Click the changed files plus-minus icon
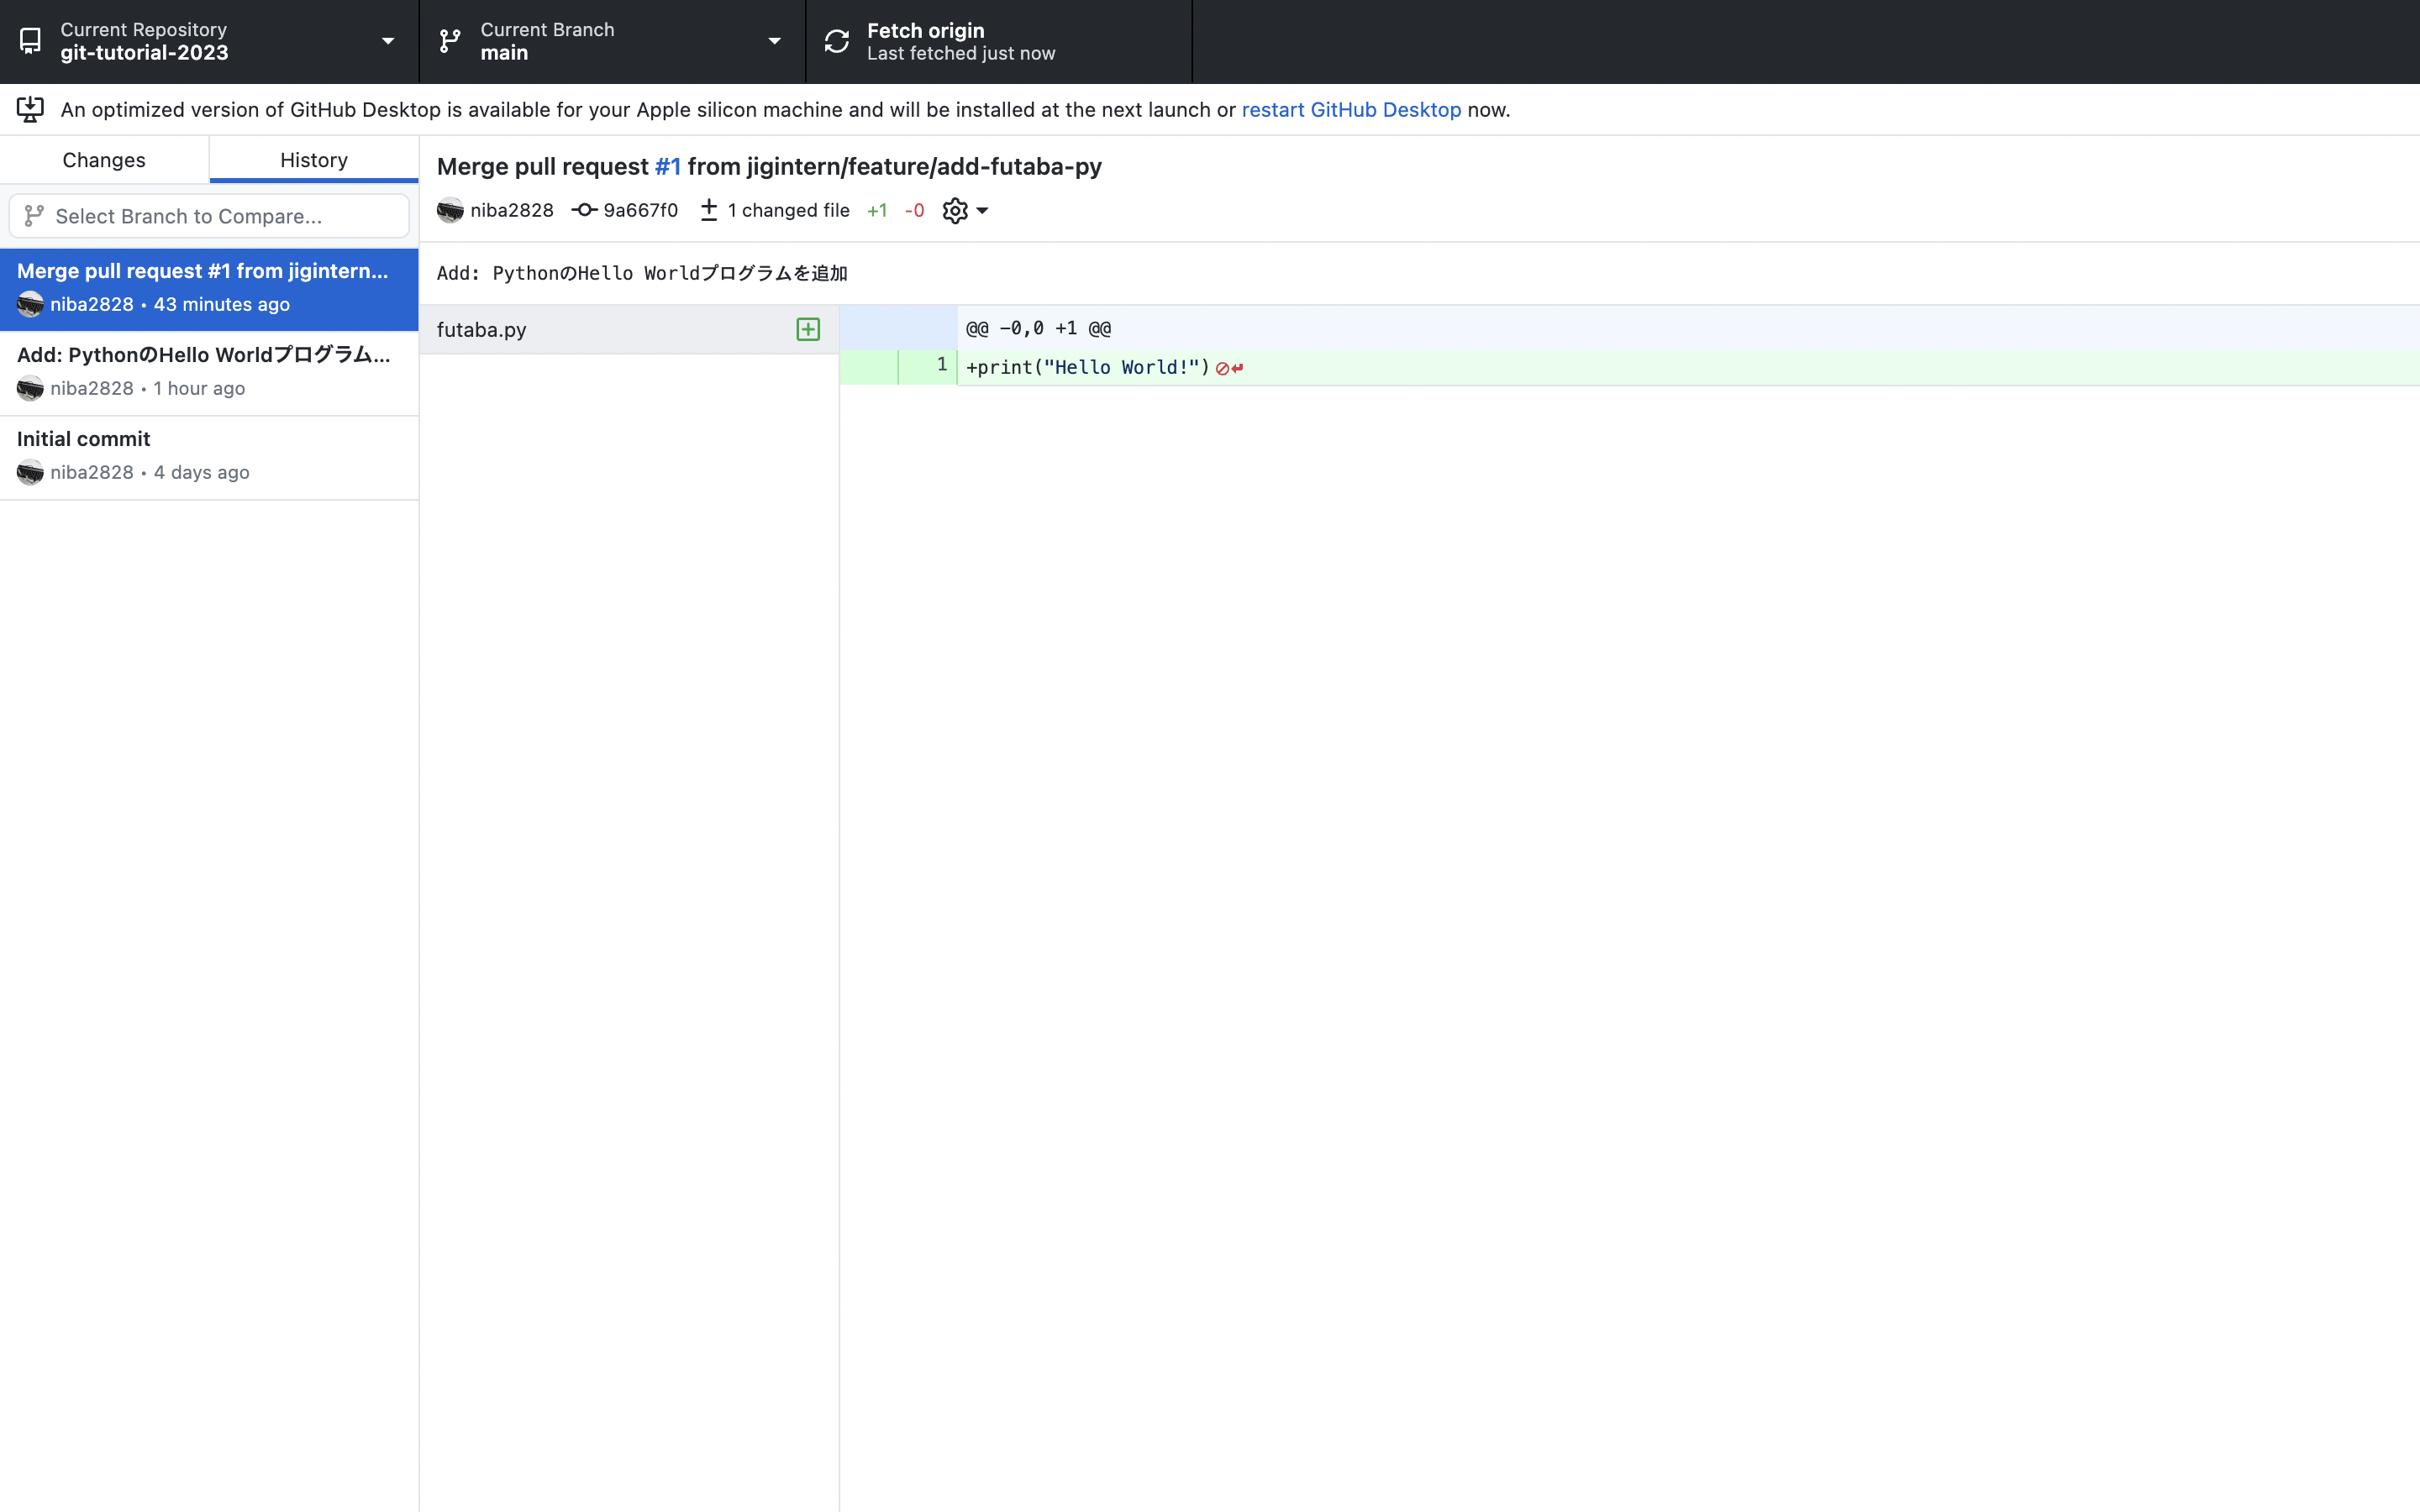This screenshot has height=1512, width=2420. (x=709, y=210)
